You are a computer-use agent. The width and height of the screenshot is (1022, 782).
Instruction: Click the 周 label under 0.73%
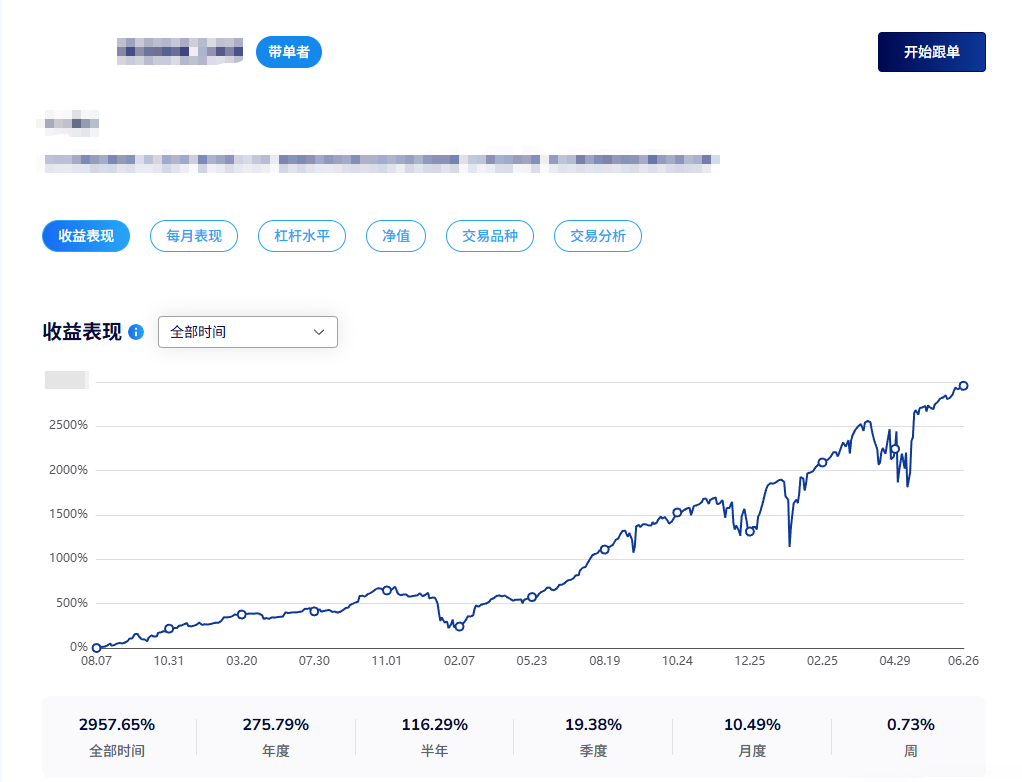pos(911,751)
